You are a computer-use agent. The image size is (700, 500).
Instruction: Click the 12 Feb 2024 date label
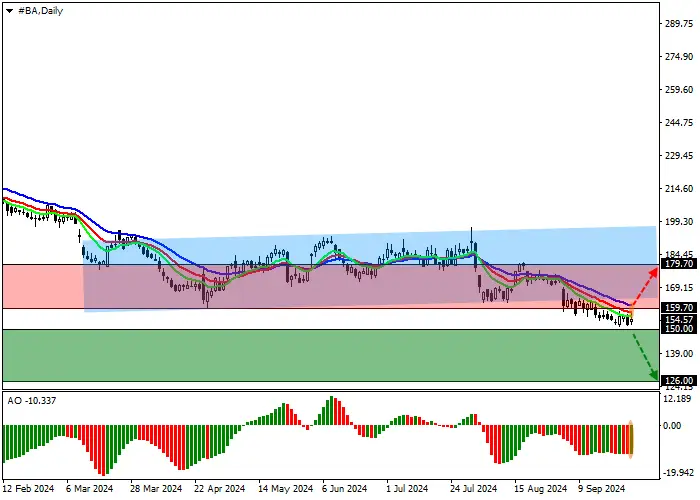pos(29,489)
